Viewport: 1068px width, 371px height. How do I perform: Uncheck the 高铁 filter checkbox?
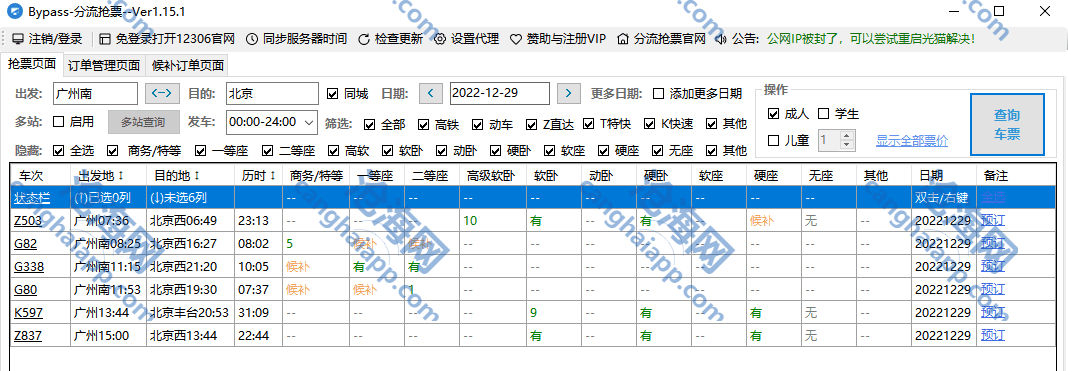pos(423,125)
